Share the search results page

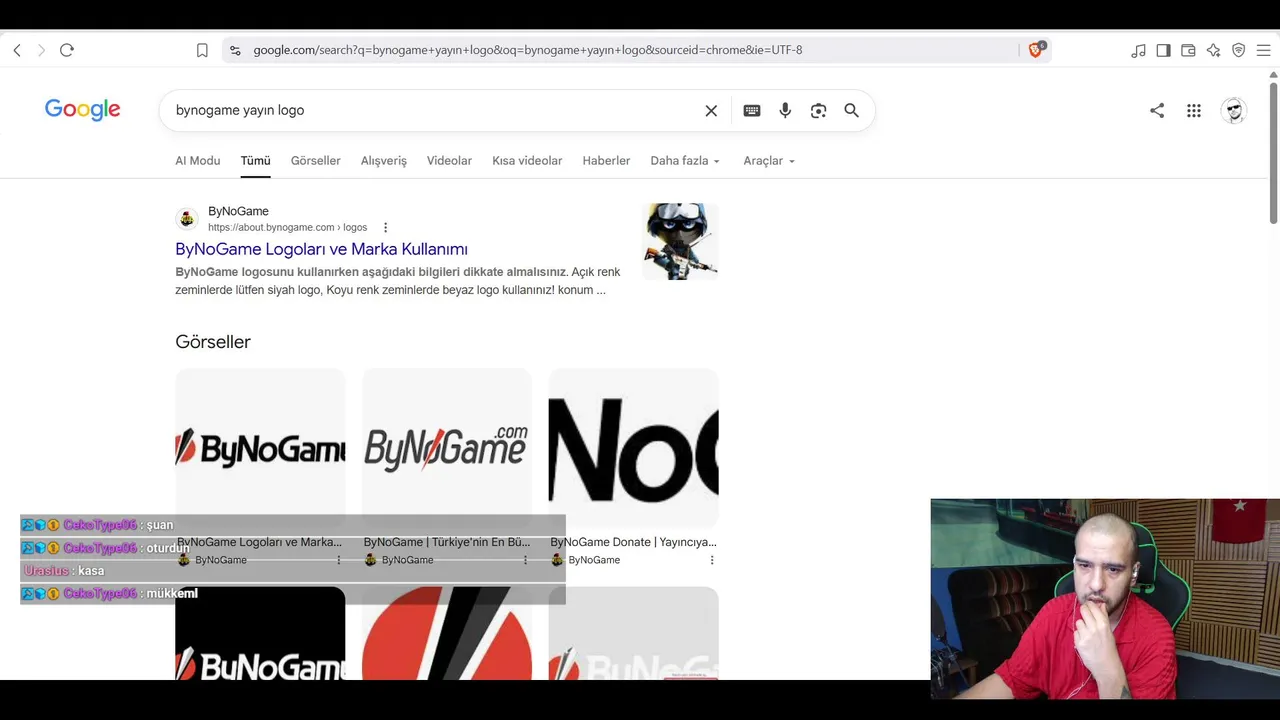click(x=1157, y=111)
